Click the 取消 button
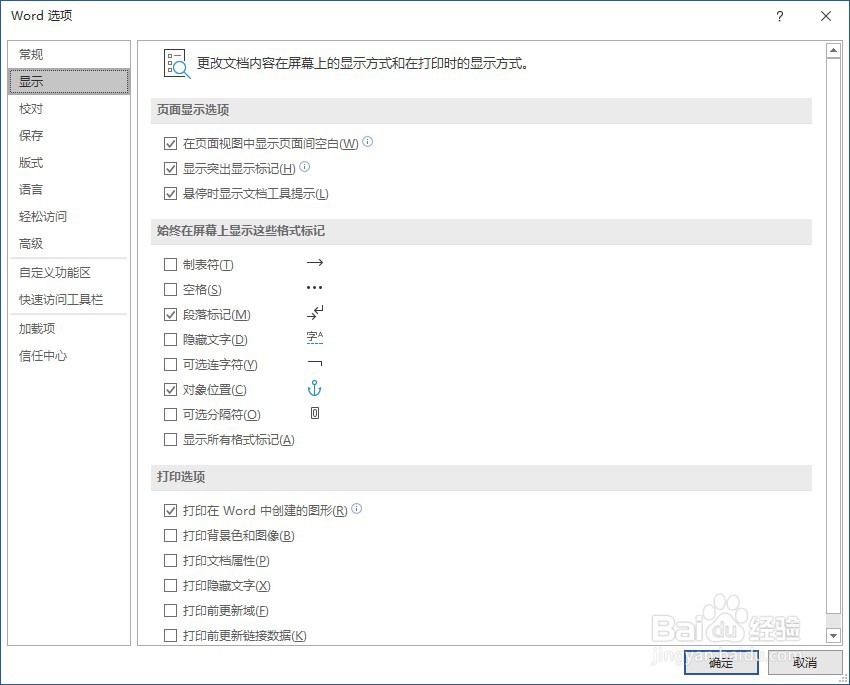 point(805,663)
